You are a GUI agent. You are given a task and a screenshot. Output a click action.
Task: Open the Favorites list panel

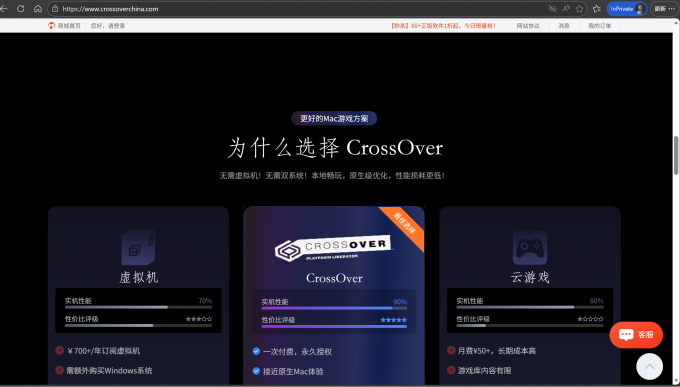(597, 9)
